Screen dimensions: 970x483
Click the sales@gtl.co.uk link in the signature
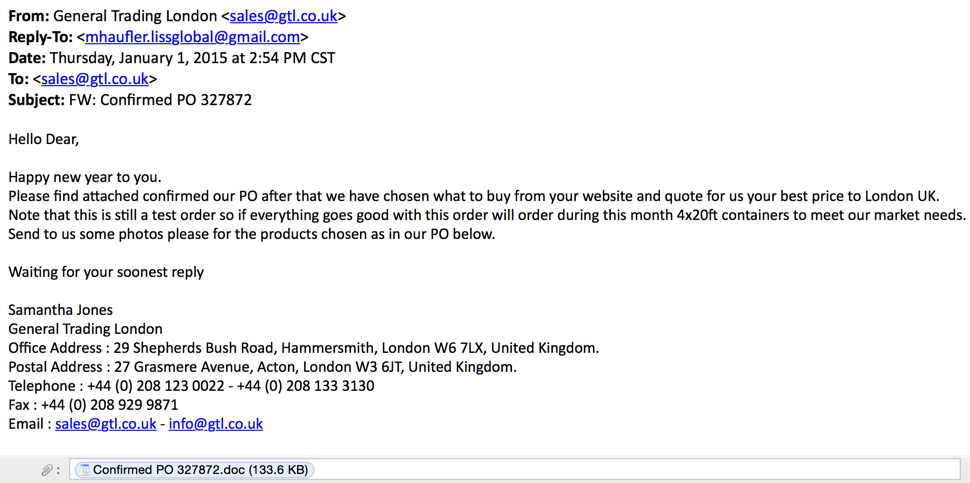pos(105,424)
